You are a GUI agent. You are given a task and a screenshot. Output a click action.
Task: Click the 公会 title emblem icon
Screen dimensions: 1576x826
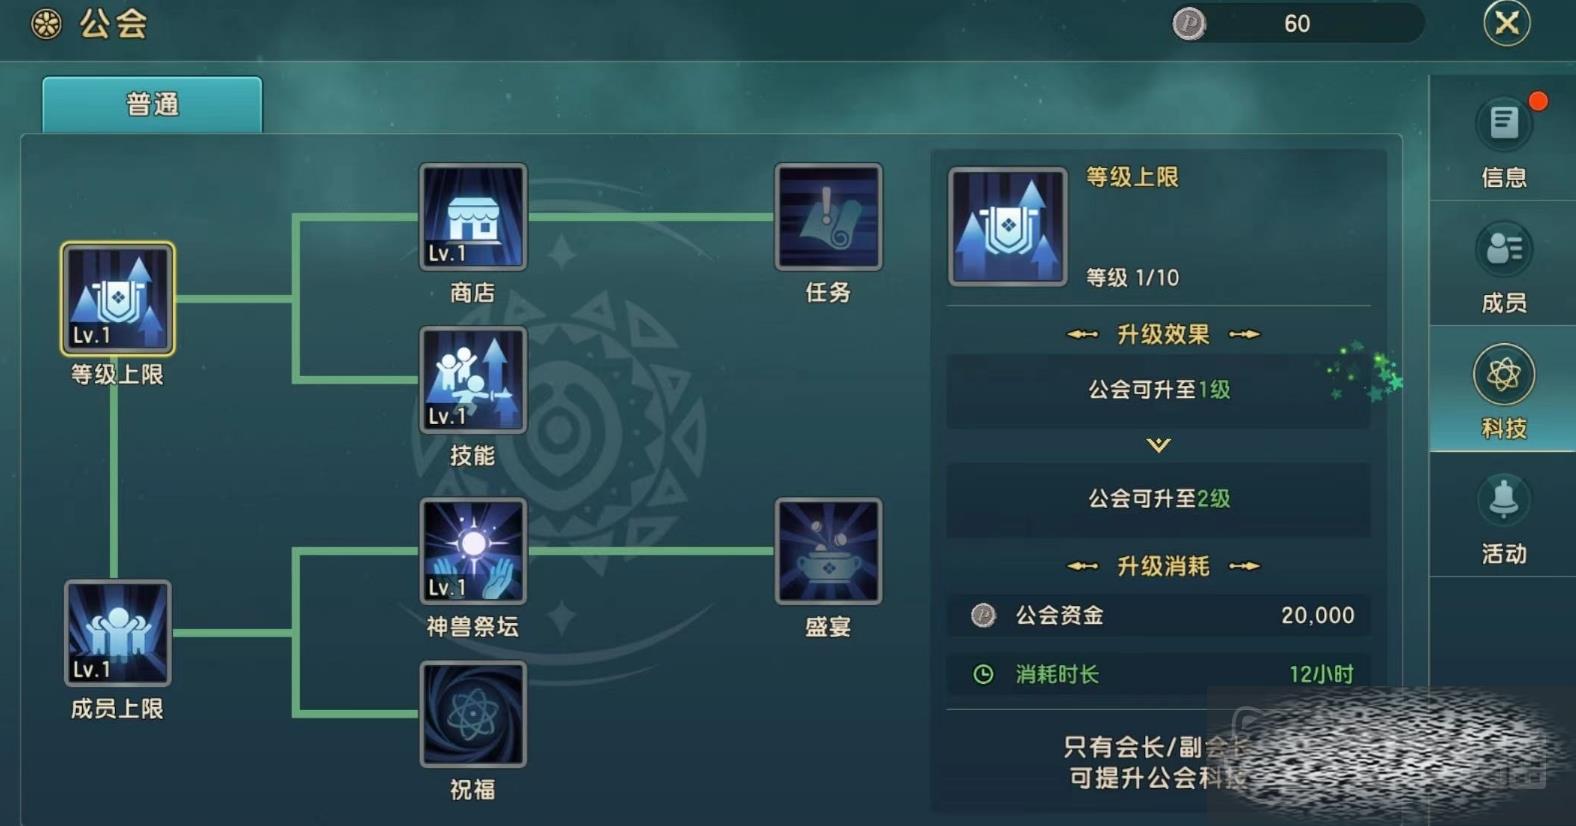coord(46,24)
